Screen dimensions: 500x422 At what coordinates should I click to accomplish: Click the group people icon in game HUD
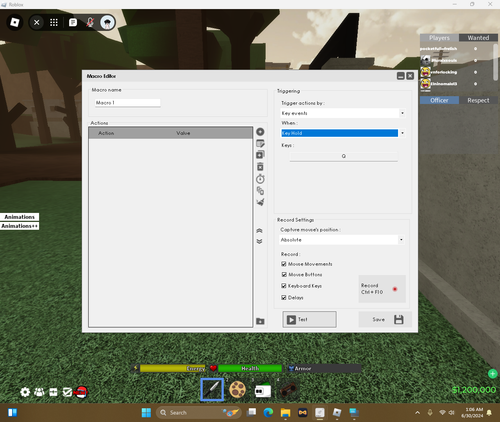(39, 392)
